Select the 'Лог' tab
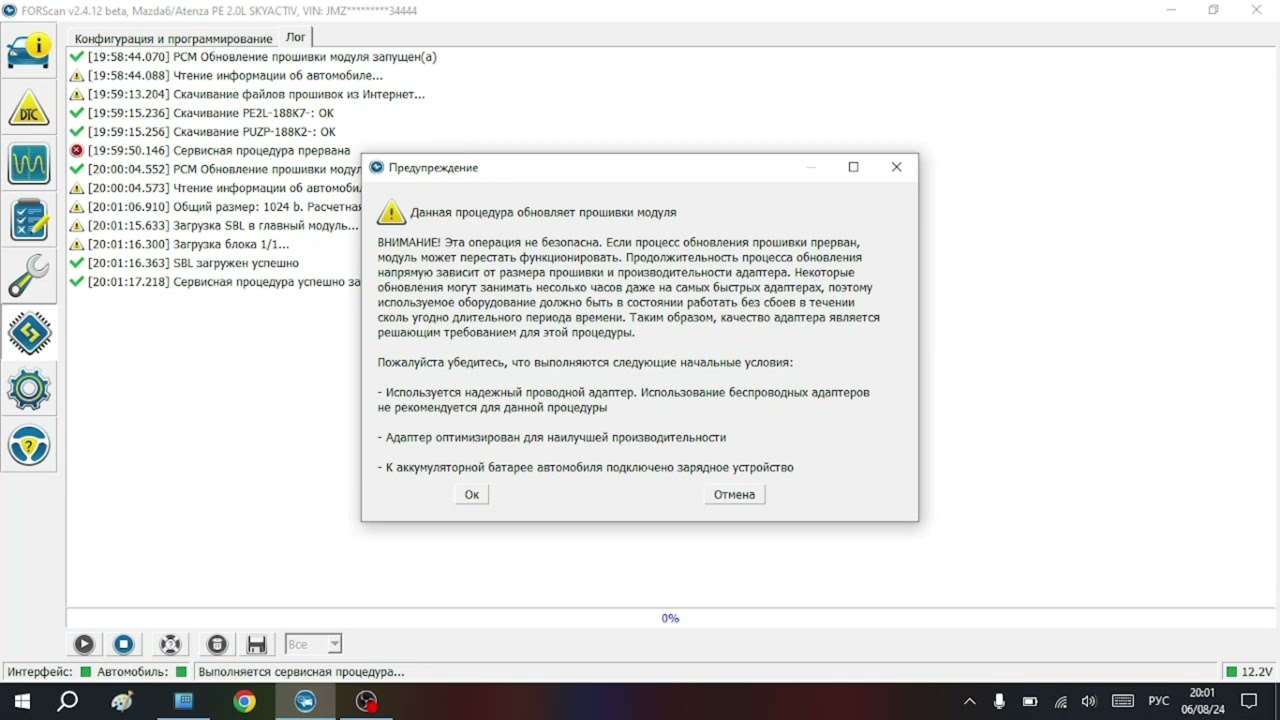 pyautogui.click(x=295, y=37)
